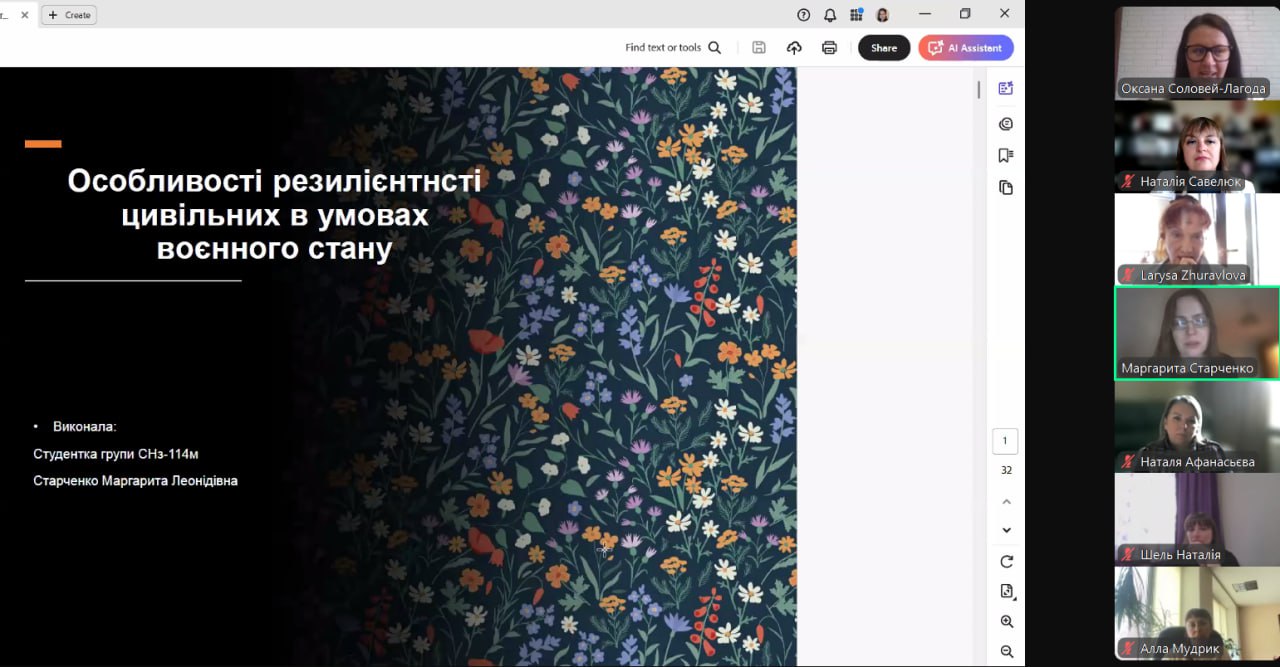Click the cloud upload icon
The image size is (1280, 667).
(x=794, y=47)
